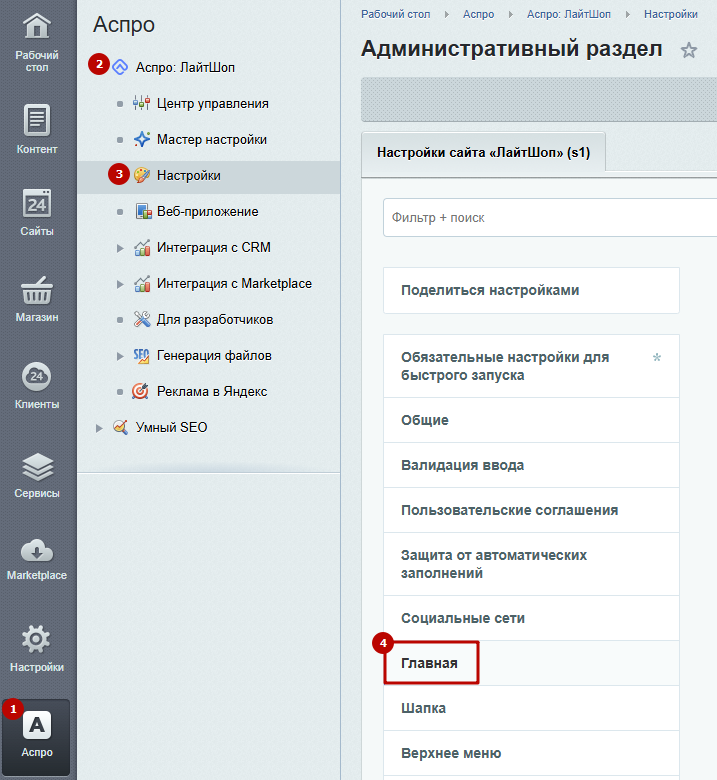The width and height of the screenshot is (717, 780).
Task: Expand the Умный SEO tree node
Action: click(x=98, y=428)
